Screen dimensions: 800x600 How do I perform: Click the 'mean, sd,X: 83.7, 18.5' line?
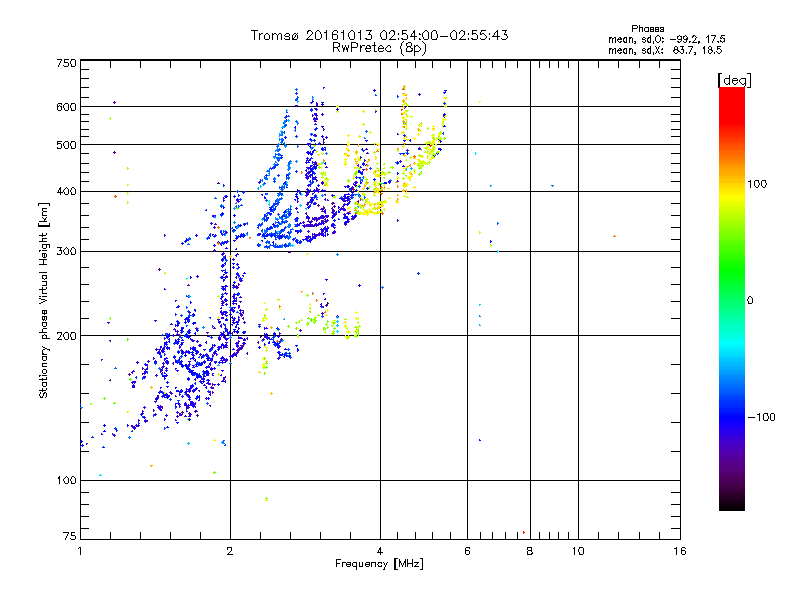click(665, 50)
